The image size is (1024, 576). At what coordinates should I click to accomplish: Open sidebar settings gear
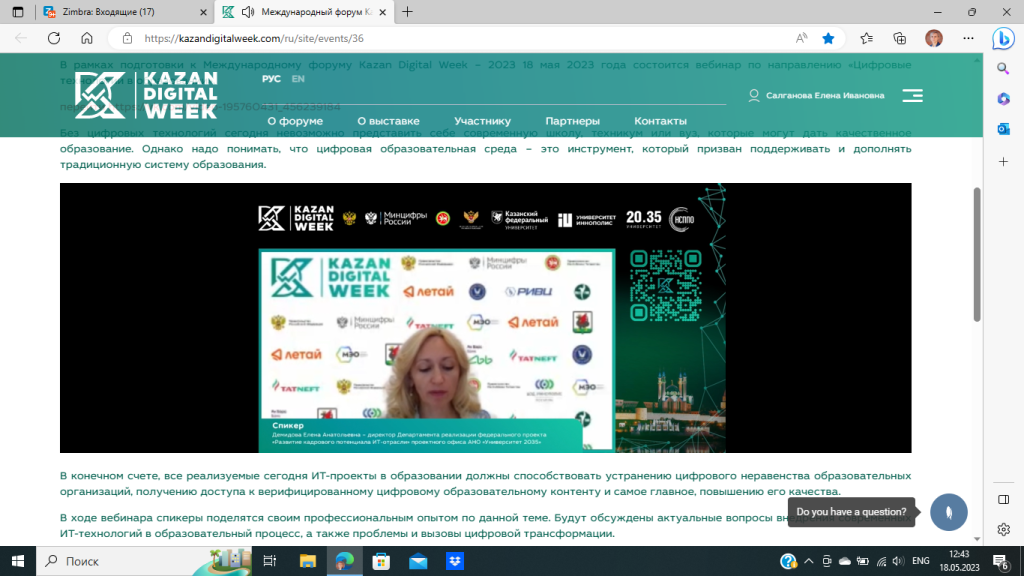click(1004, 530)
